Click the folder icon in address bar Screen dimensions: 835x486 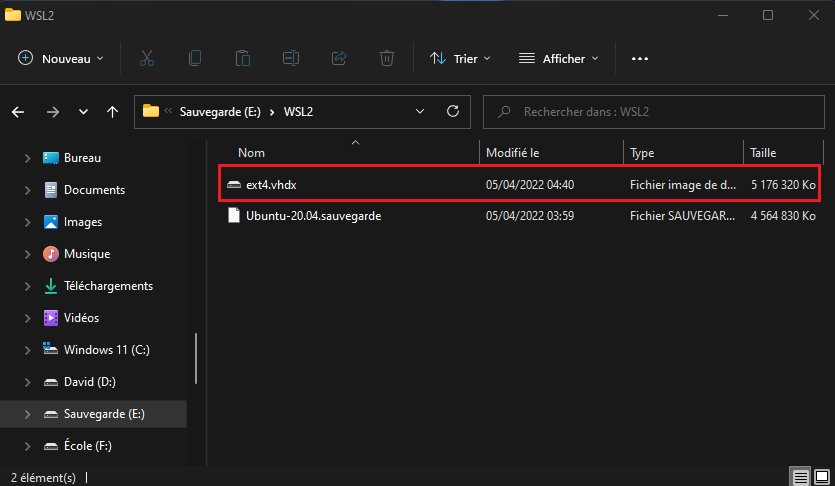(x=151, y=111)
